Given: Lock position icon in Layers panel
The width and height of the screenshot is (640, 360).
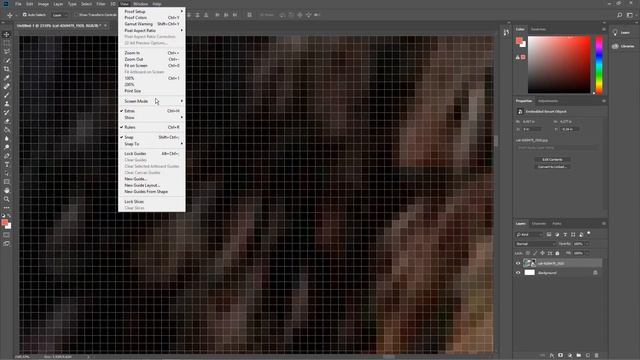Looking at the screenshot, I should tap(542, 253).
